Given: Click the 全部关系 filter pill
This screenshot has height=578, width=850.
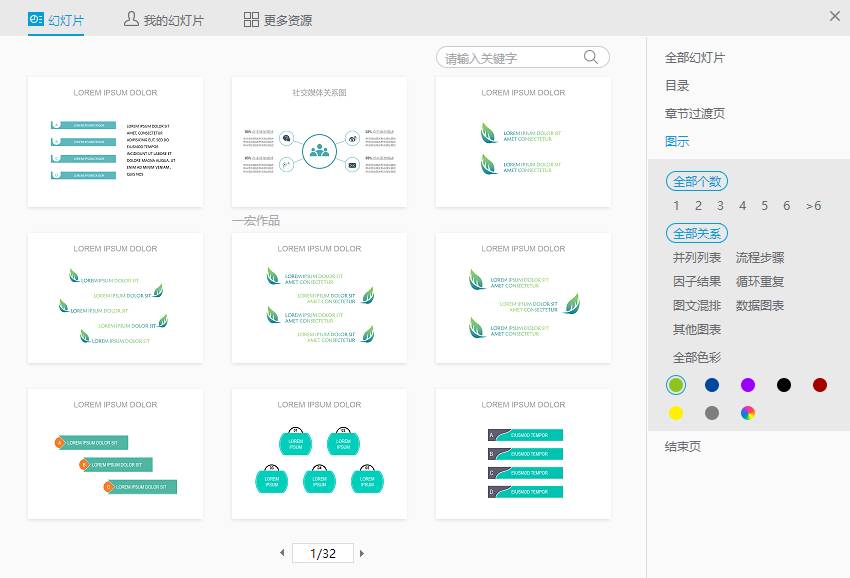Looking at the screenshot, I should coord(696,233).
